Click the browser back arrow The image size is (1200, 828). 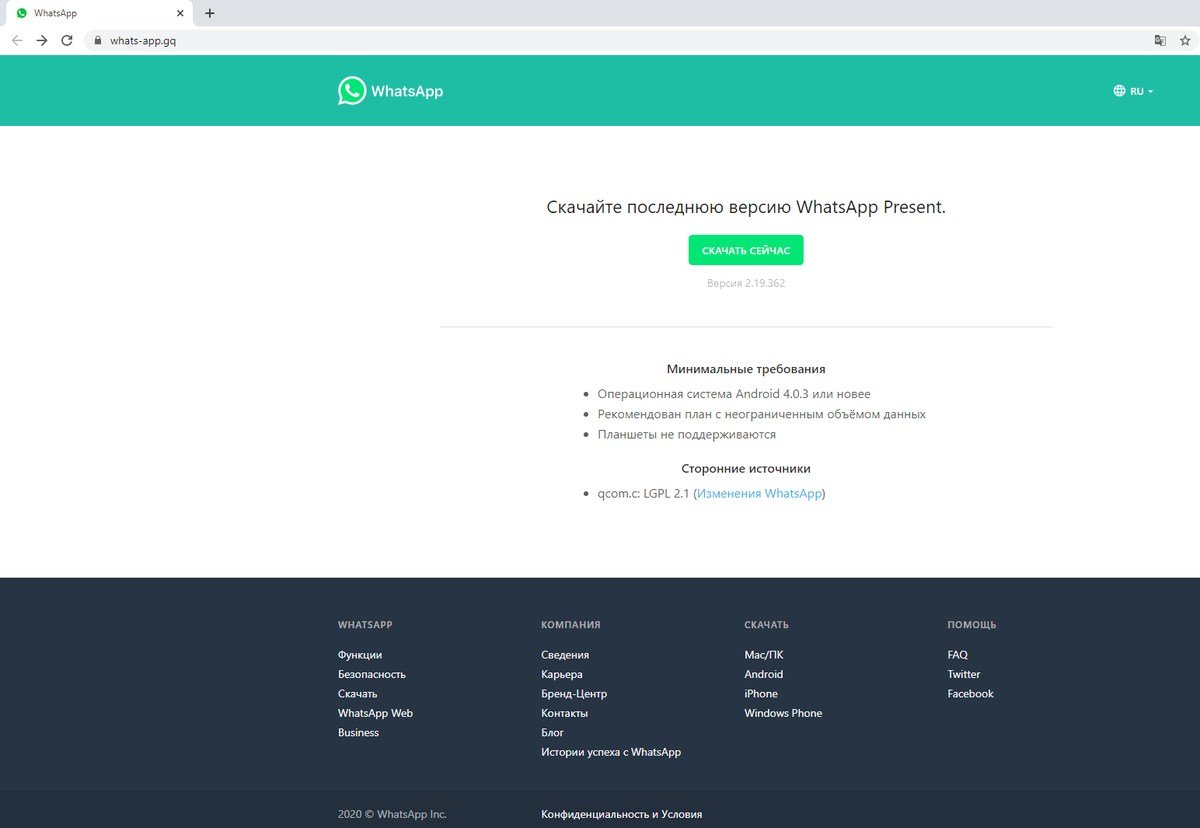pos(17,41)
